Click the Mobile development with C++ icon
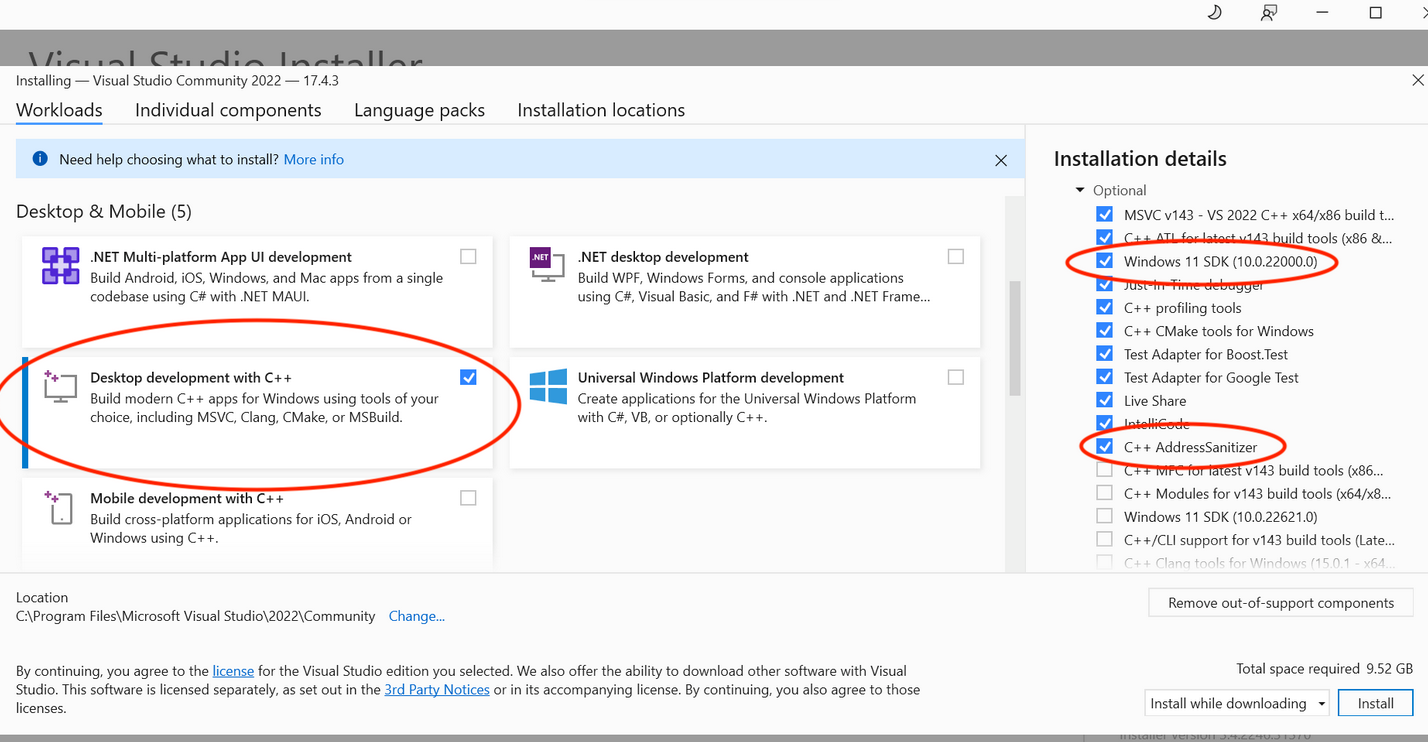1428x742 pixels. (x=60, y=507)
